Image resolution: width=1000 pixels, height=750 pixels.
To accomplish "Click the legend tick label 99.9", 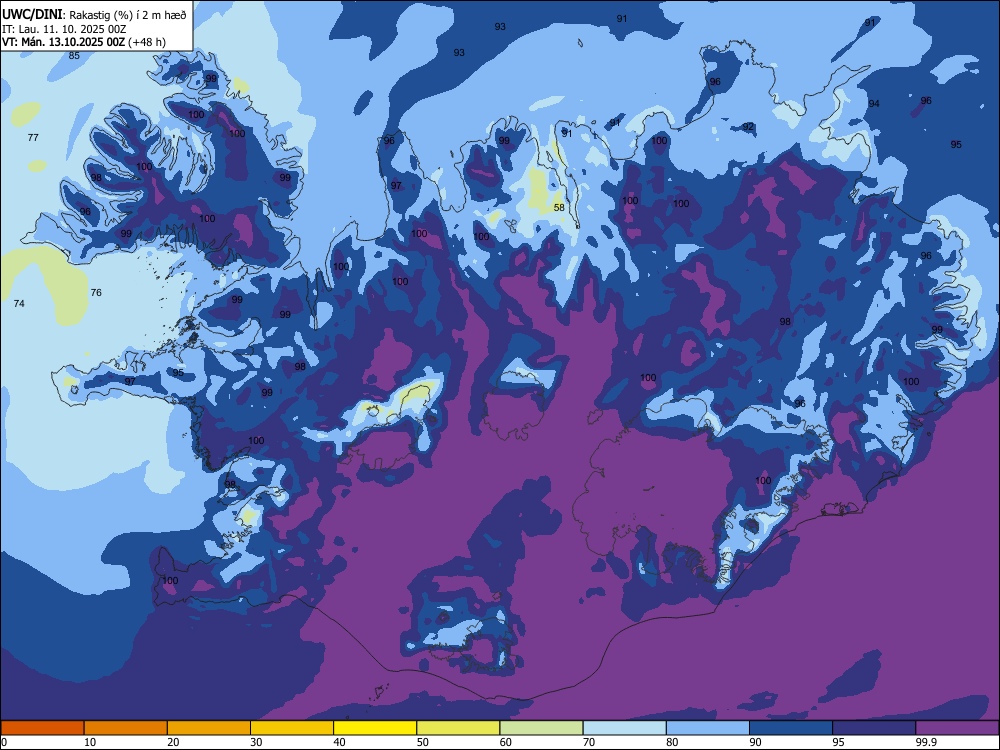I will point(926,742).
